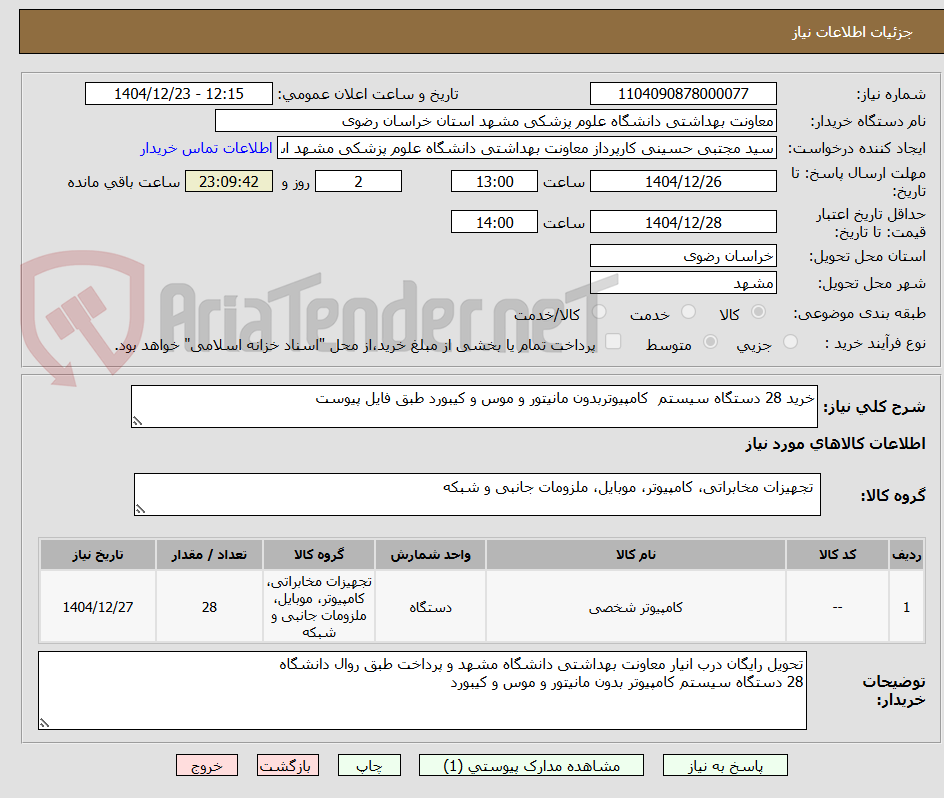Viewport: 944px width, 798px height.
Task: Click the validity time 14:00 field
Action: click(x=494, y=222)
